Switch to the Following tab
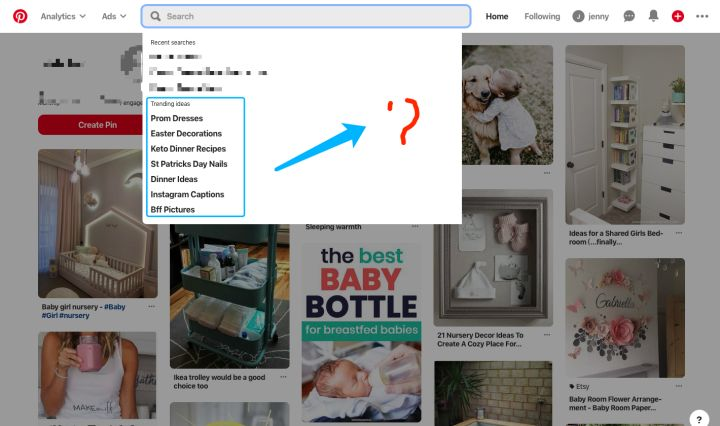The width and height of the screenshot is (720, 426). point(542,16)
